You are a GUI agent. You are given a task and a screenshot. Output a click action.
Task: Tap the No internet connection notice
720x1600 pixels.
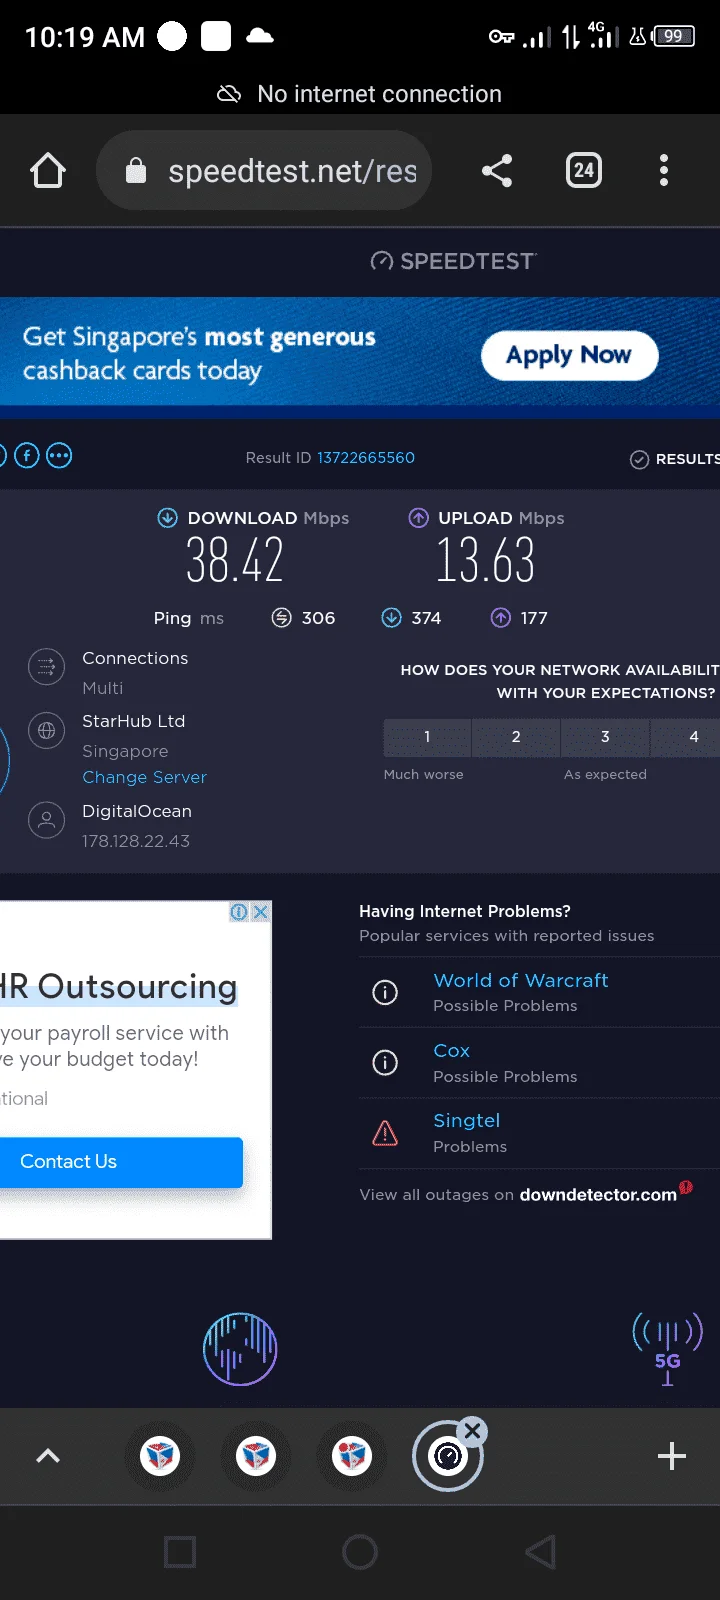[x=360, y=94]
